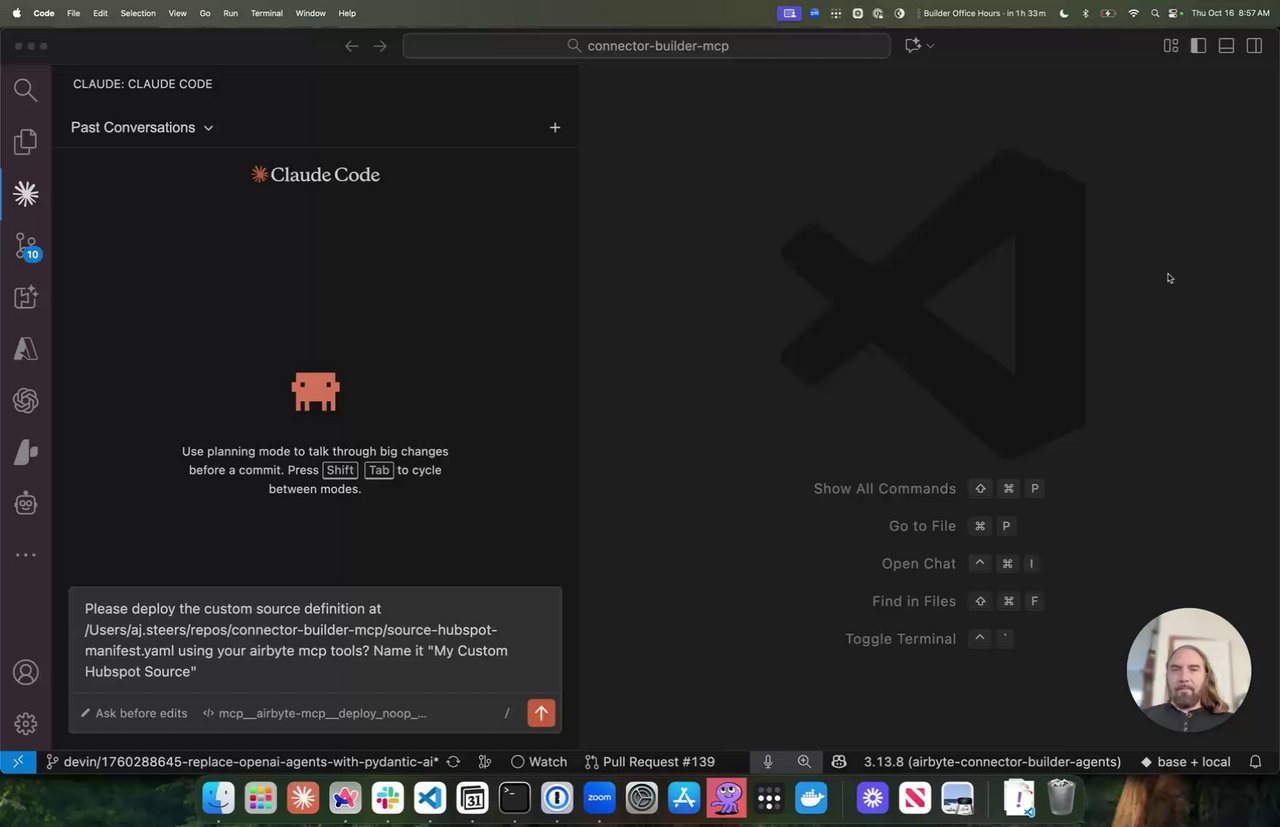
Task: Switch git branch from the devin branch indicator
Action: pos(242,762)
